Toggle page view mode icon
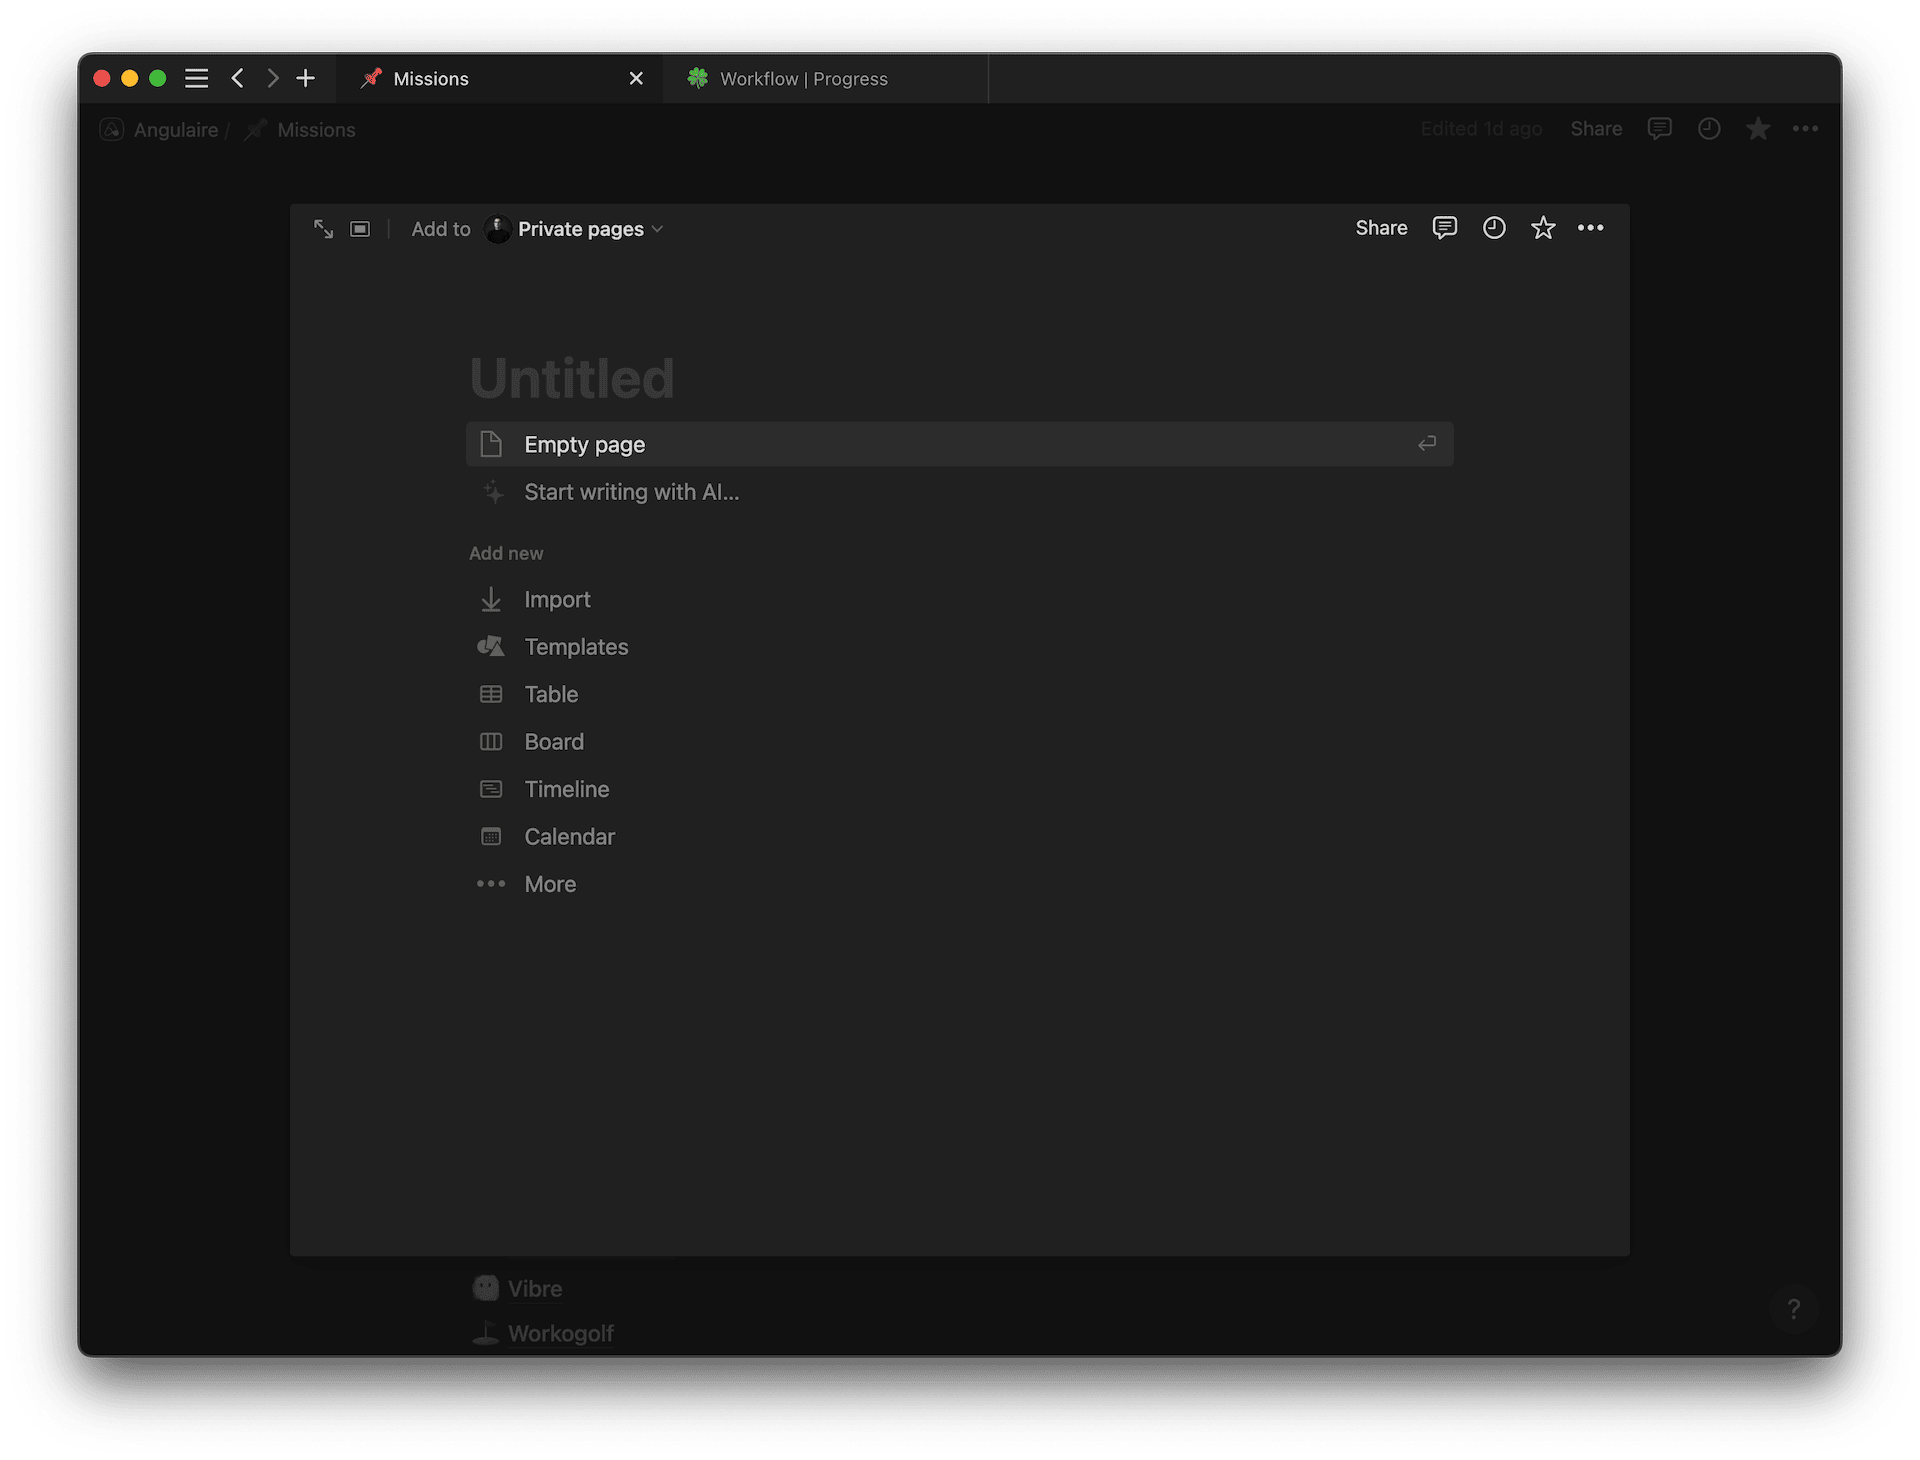Image resolution: width=1920 pixels, height=1460 pixels. tap(360, 229)
